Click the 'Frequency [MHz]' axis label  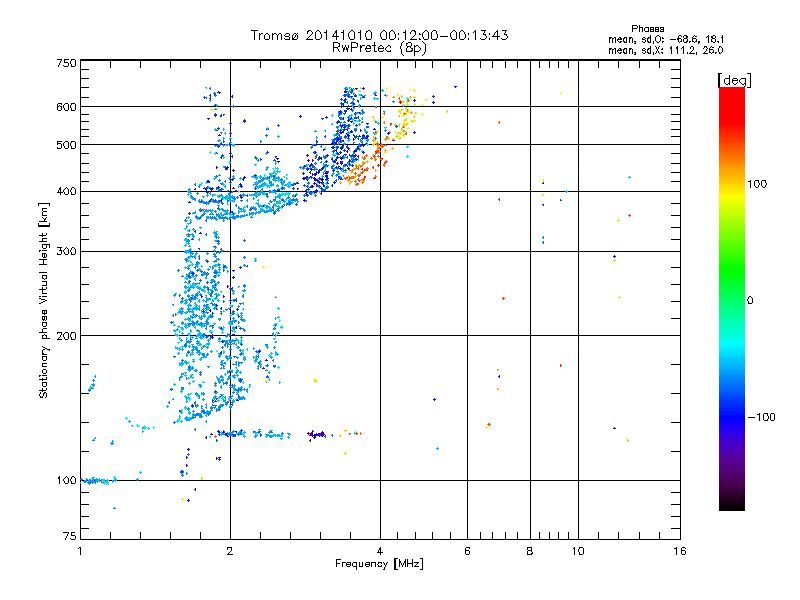point(379,564)
